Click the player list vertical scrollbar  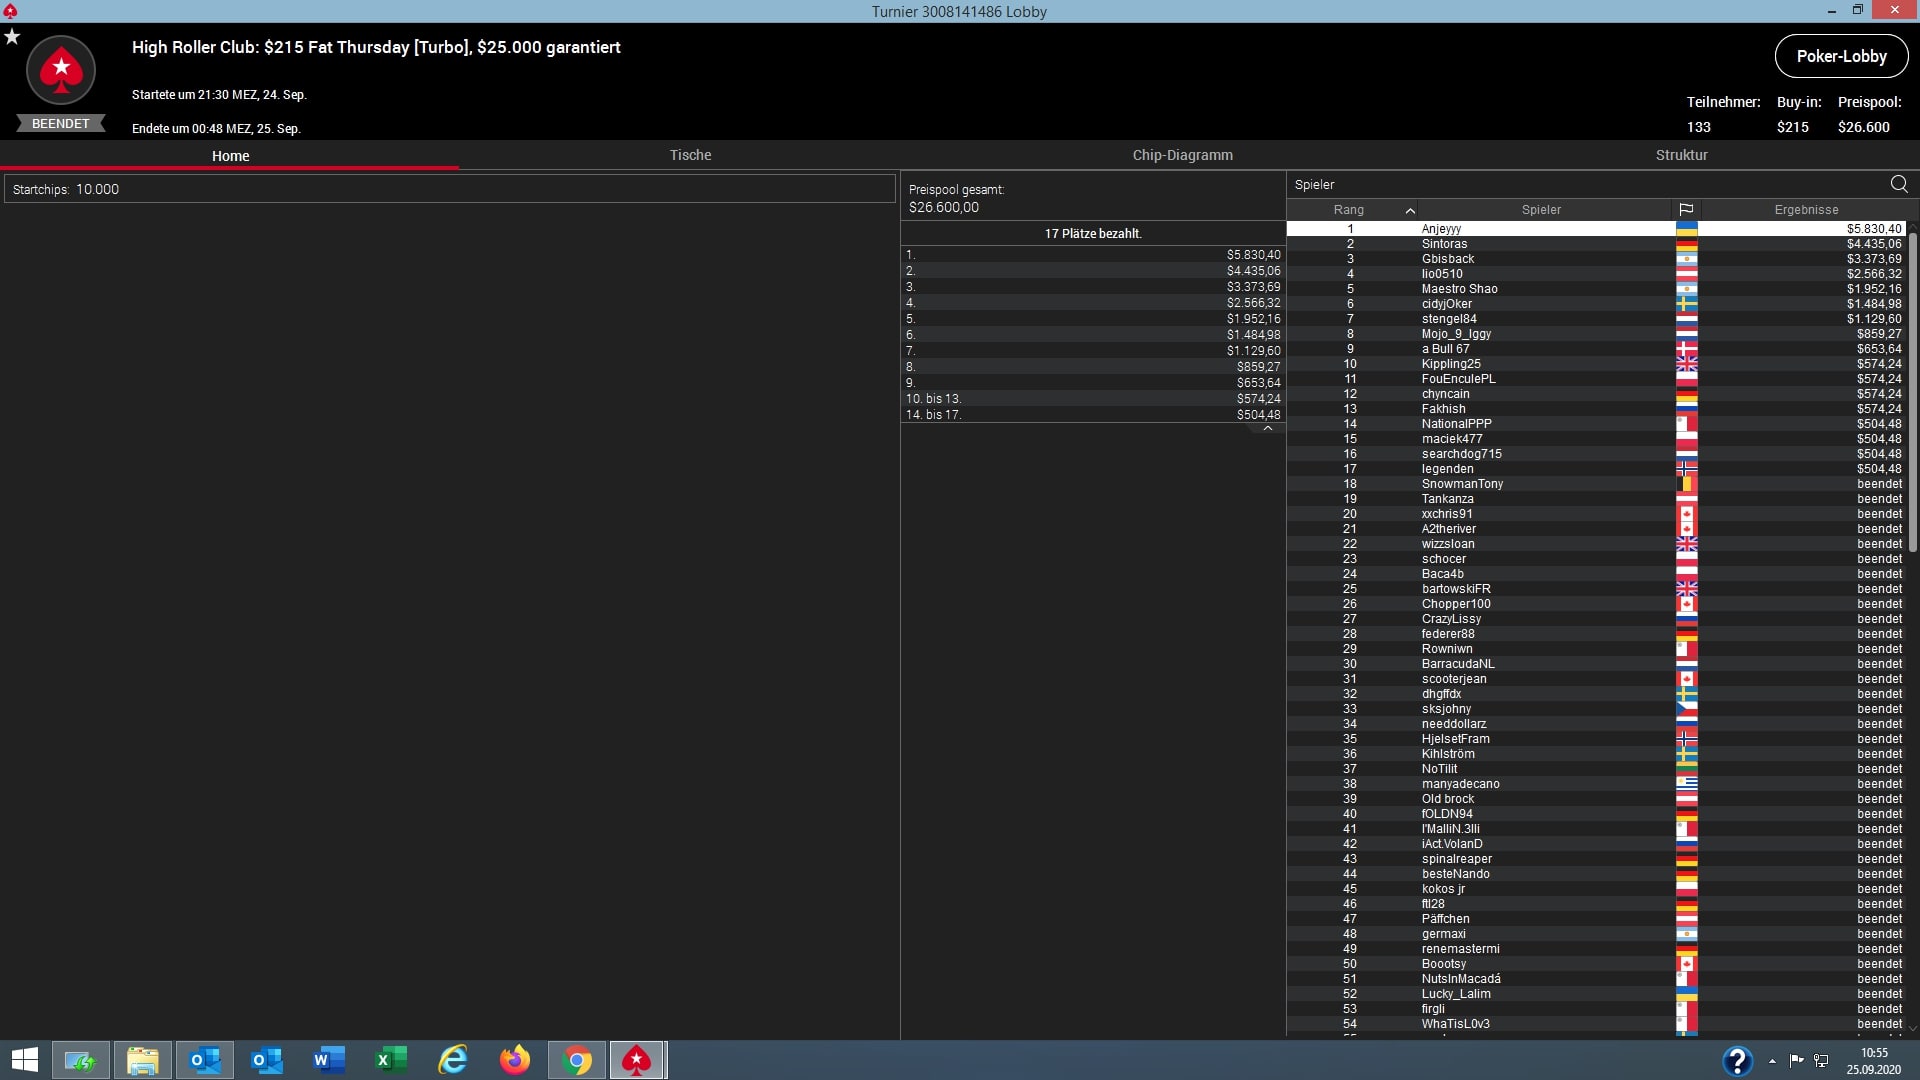tap(1912, 390)
